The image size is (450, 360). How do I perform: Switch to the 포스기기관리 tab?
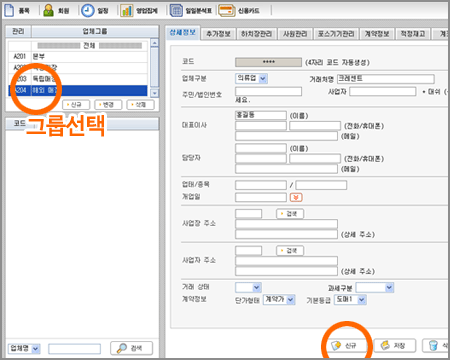pyautogui.click(x=336, y=34)
